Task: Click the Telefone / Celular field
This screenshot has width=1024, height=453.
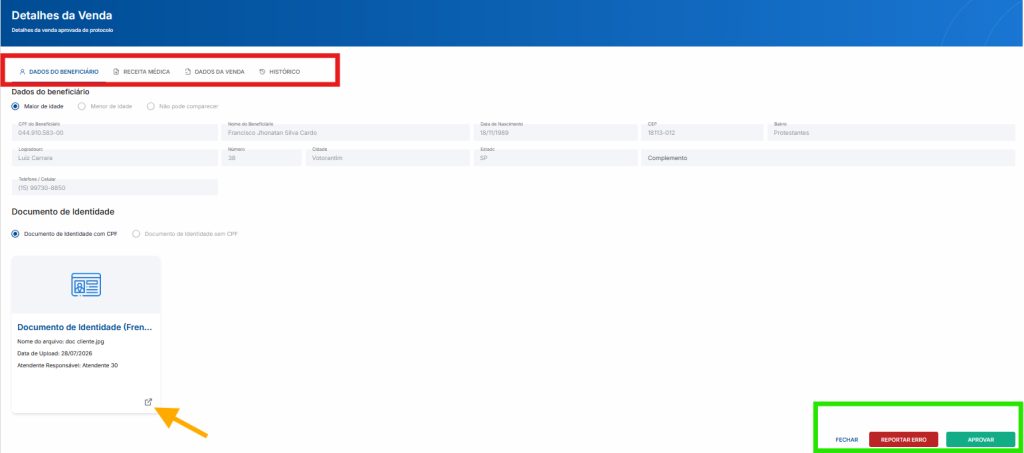Action: [115, 187]
